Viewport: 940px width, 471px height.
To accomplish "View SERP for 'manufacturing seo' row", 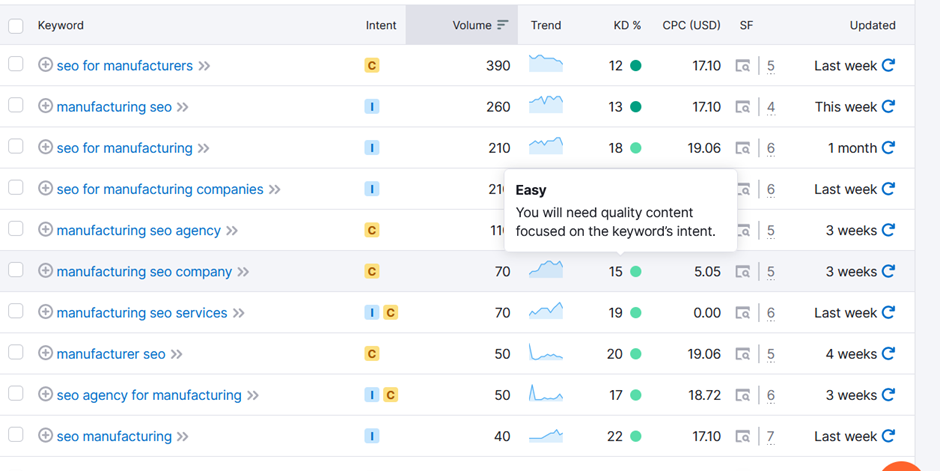I will point(743,107).
